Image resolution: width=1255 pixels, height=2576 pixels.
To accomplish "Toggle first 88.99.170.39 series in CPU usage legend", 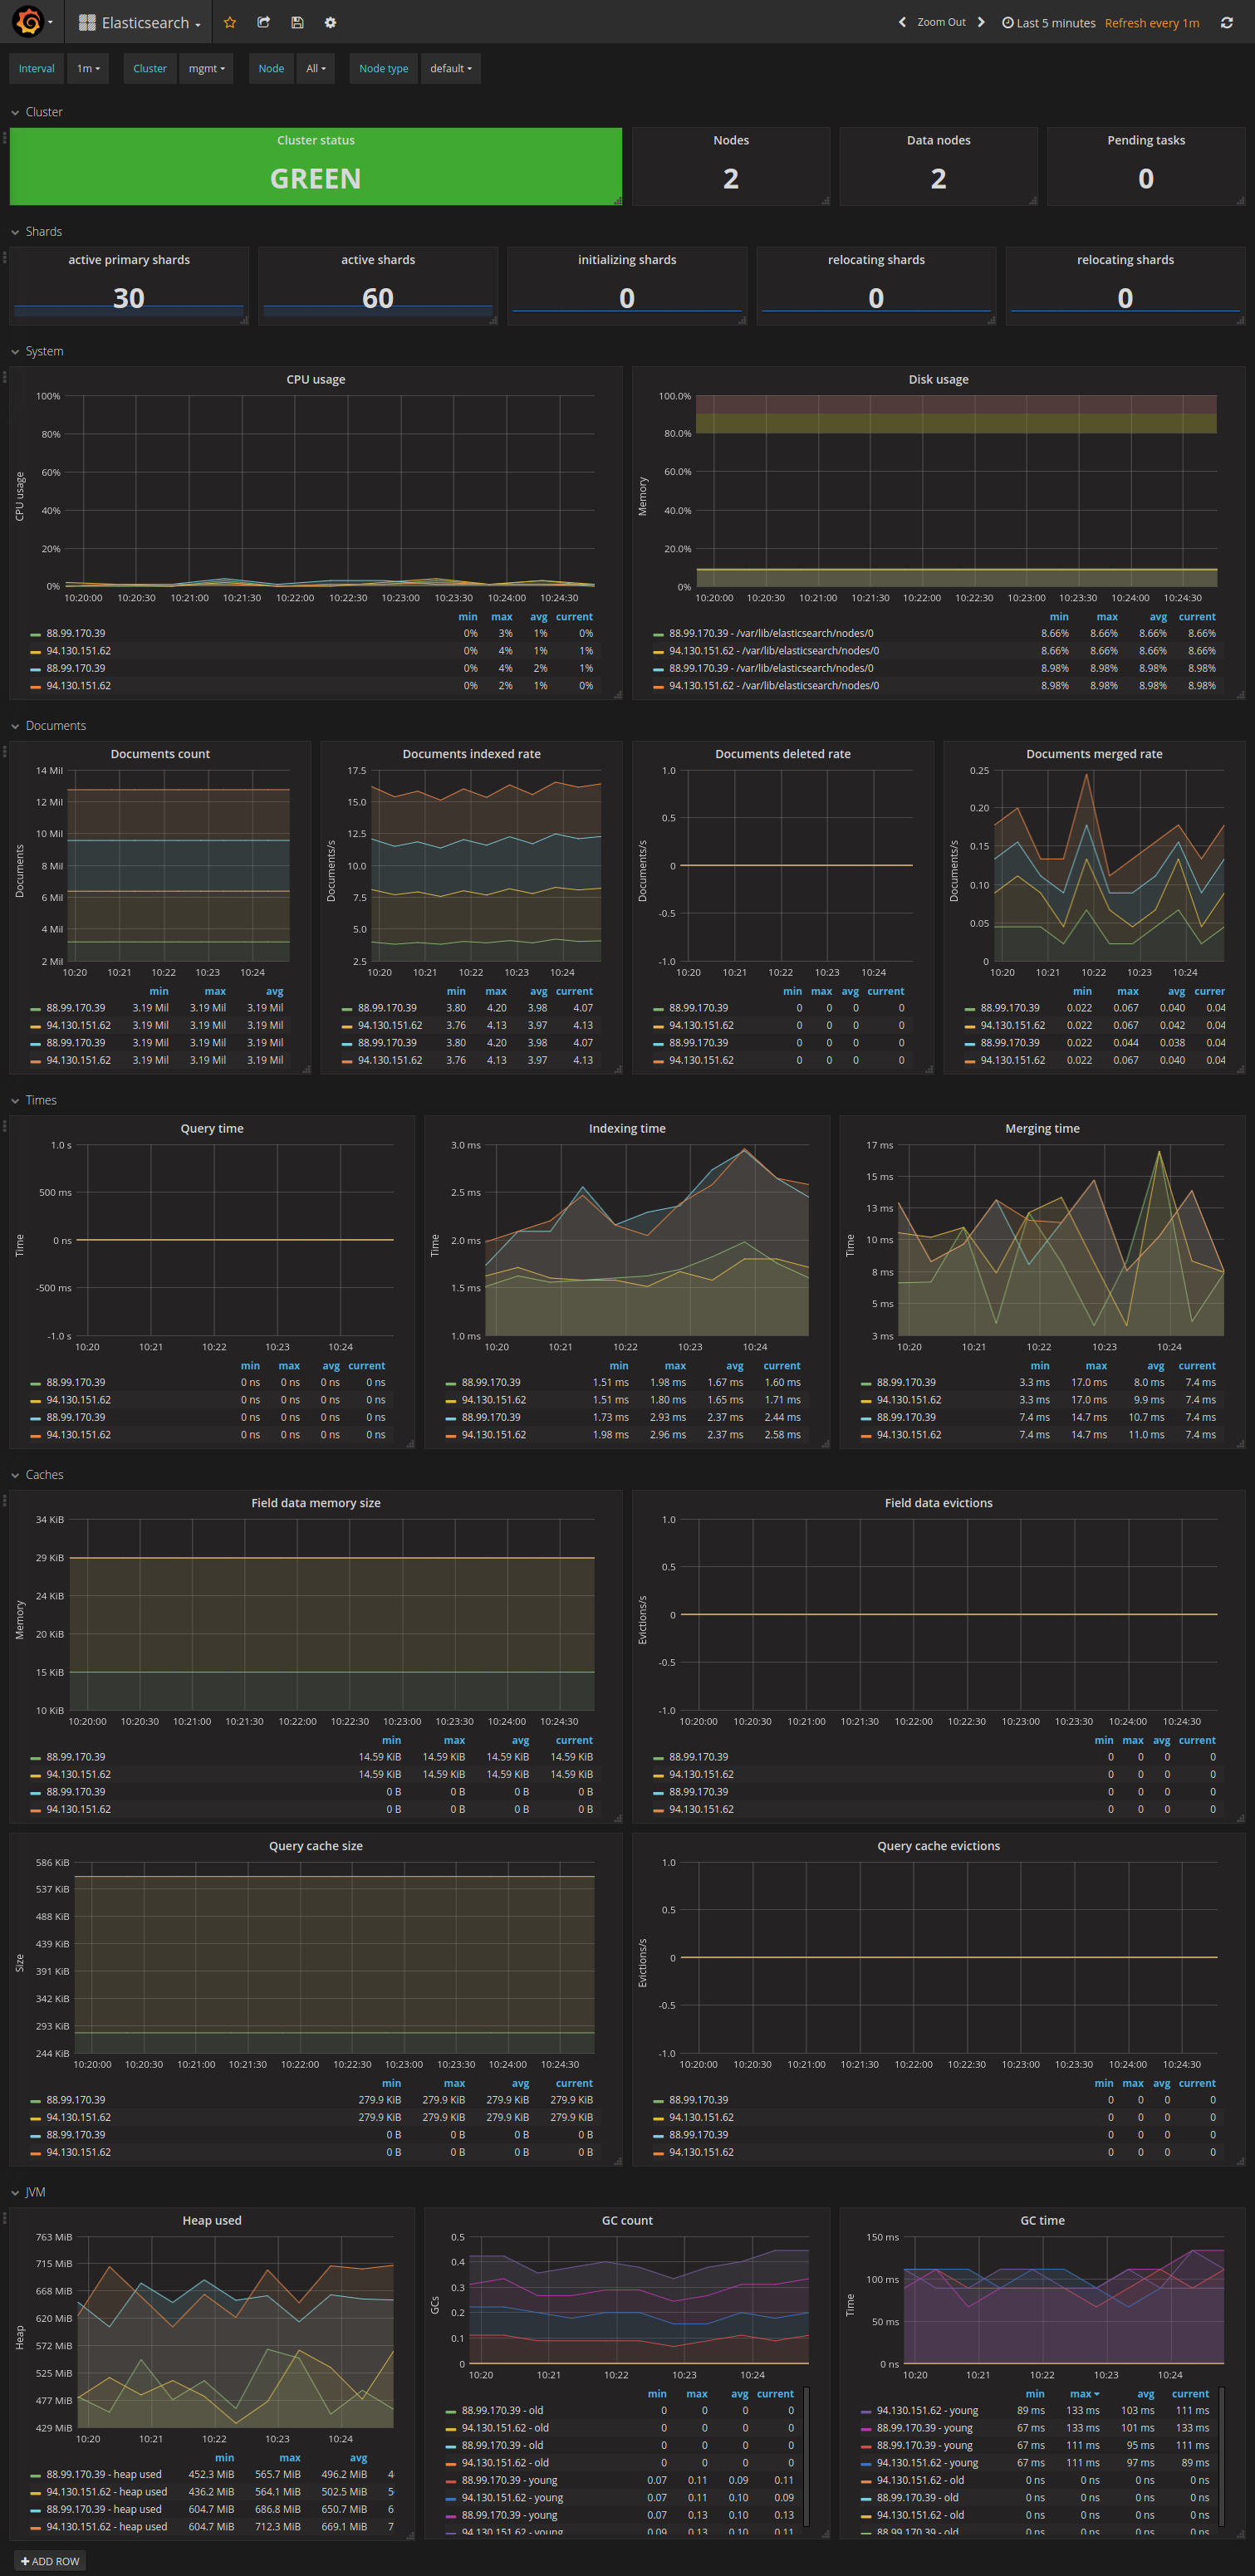I will pyautogui.click(x=75, y=633).
